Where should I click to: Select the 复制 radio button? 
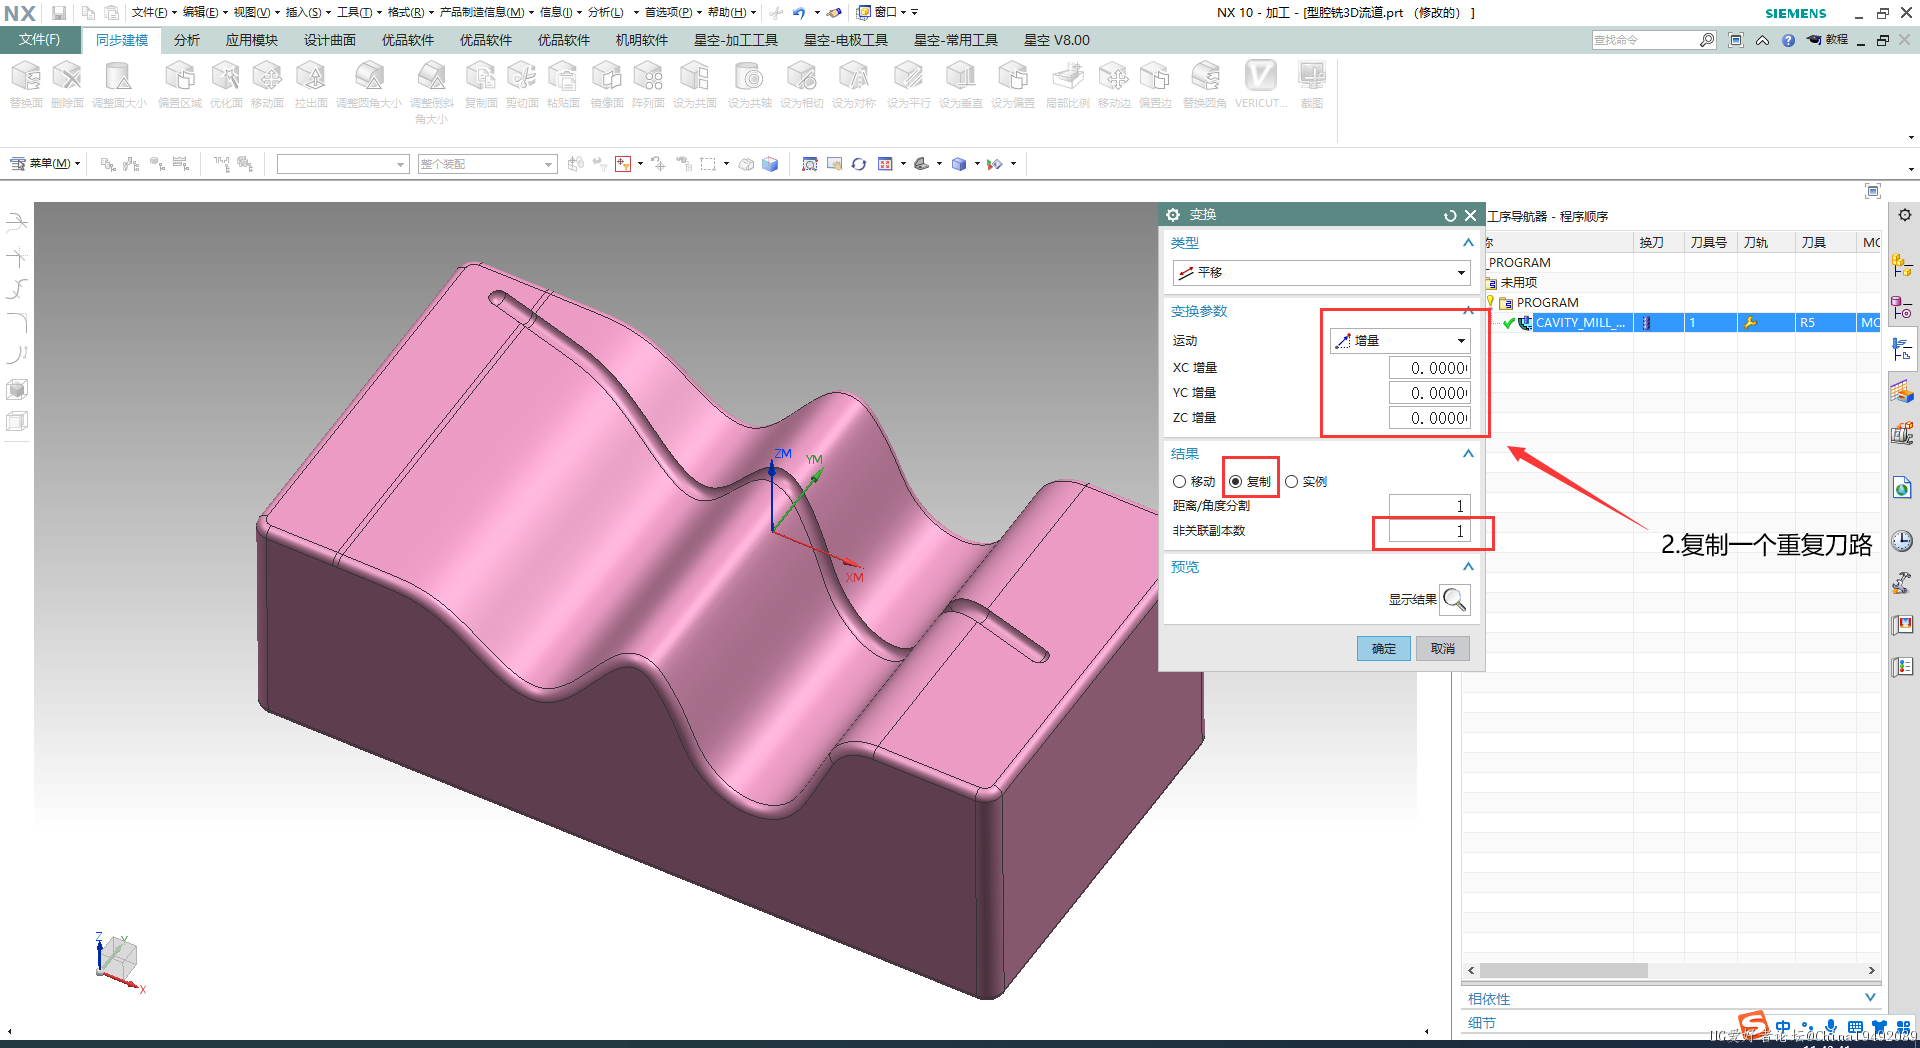click(x=1236, y=482)
